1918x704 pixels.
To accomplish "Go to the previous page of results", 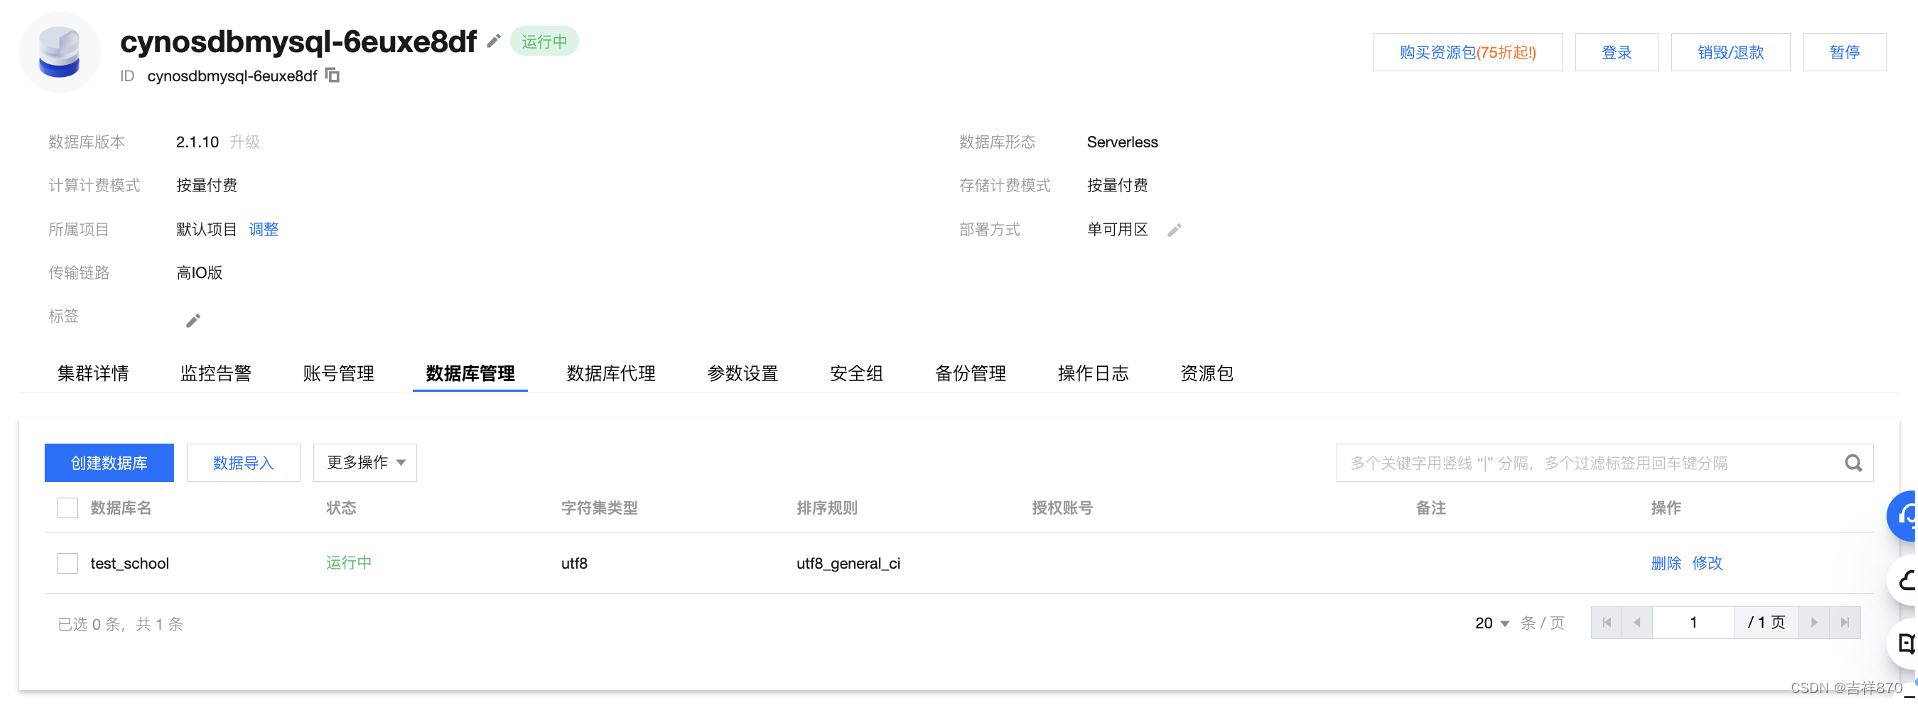I will pos(1637,622).
